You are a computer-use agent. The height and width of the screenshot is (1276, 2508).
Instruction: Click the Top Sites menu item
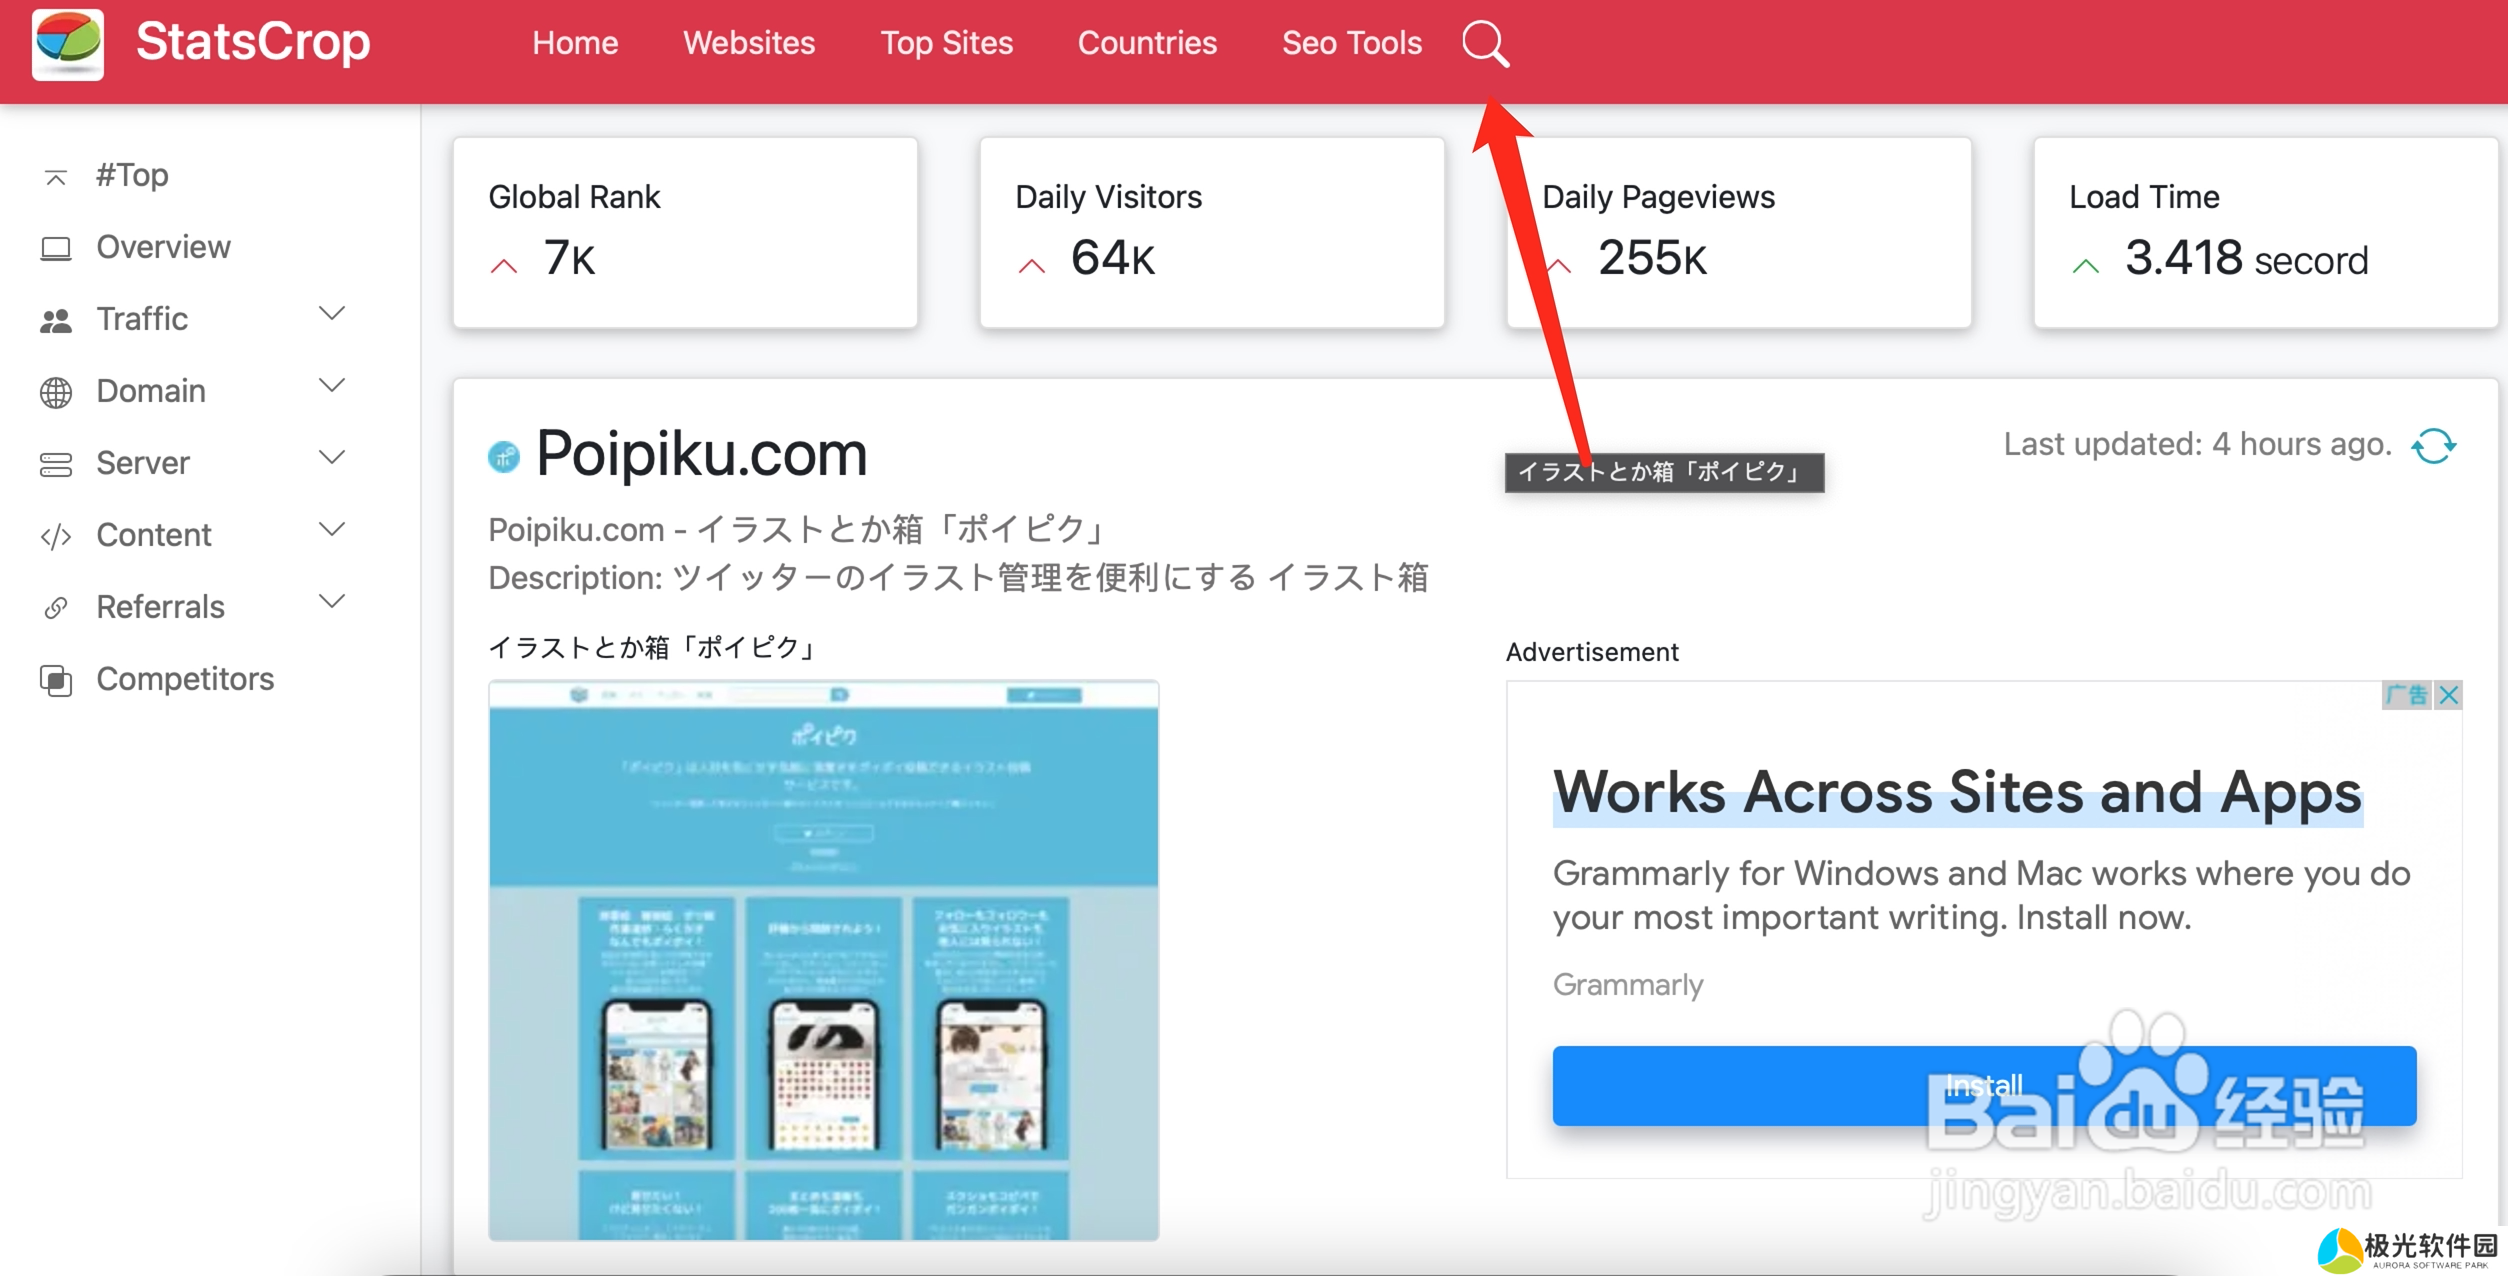[946, 42]
